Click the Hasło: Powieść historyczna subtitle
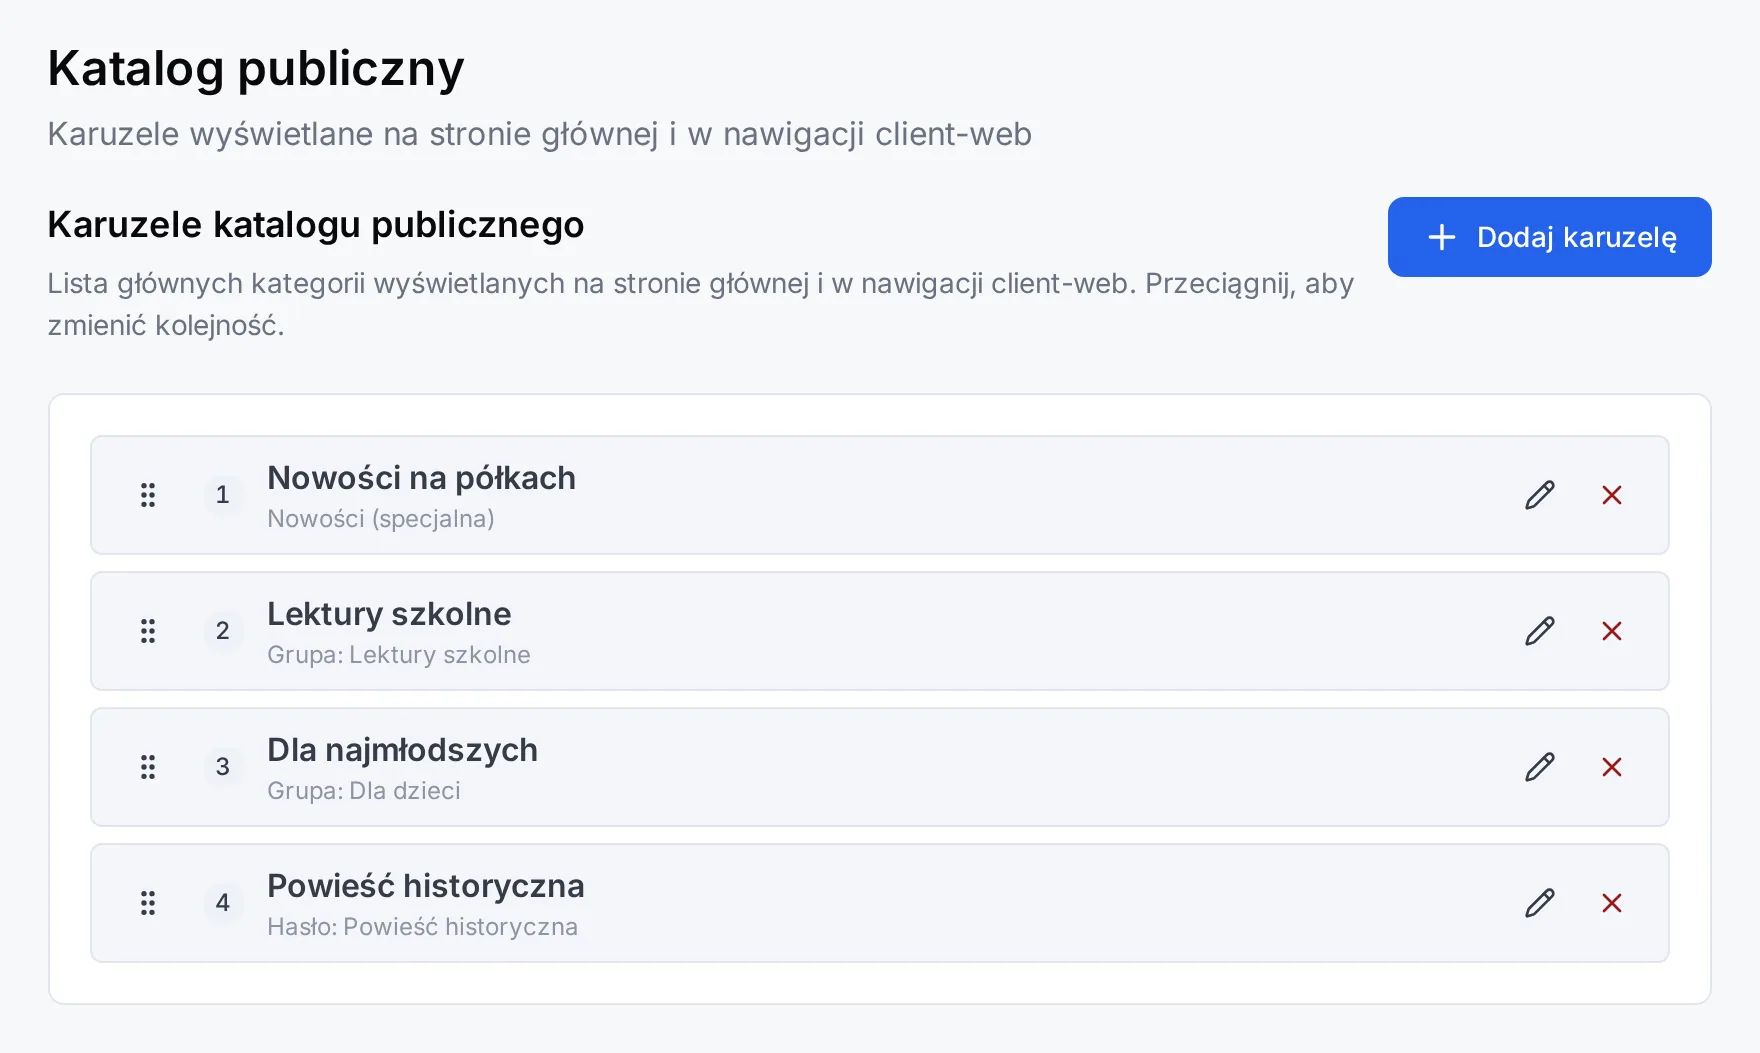Viewport: 1760px width, 1053px height. (422, 927)
